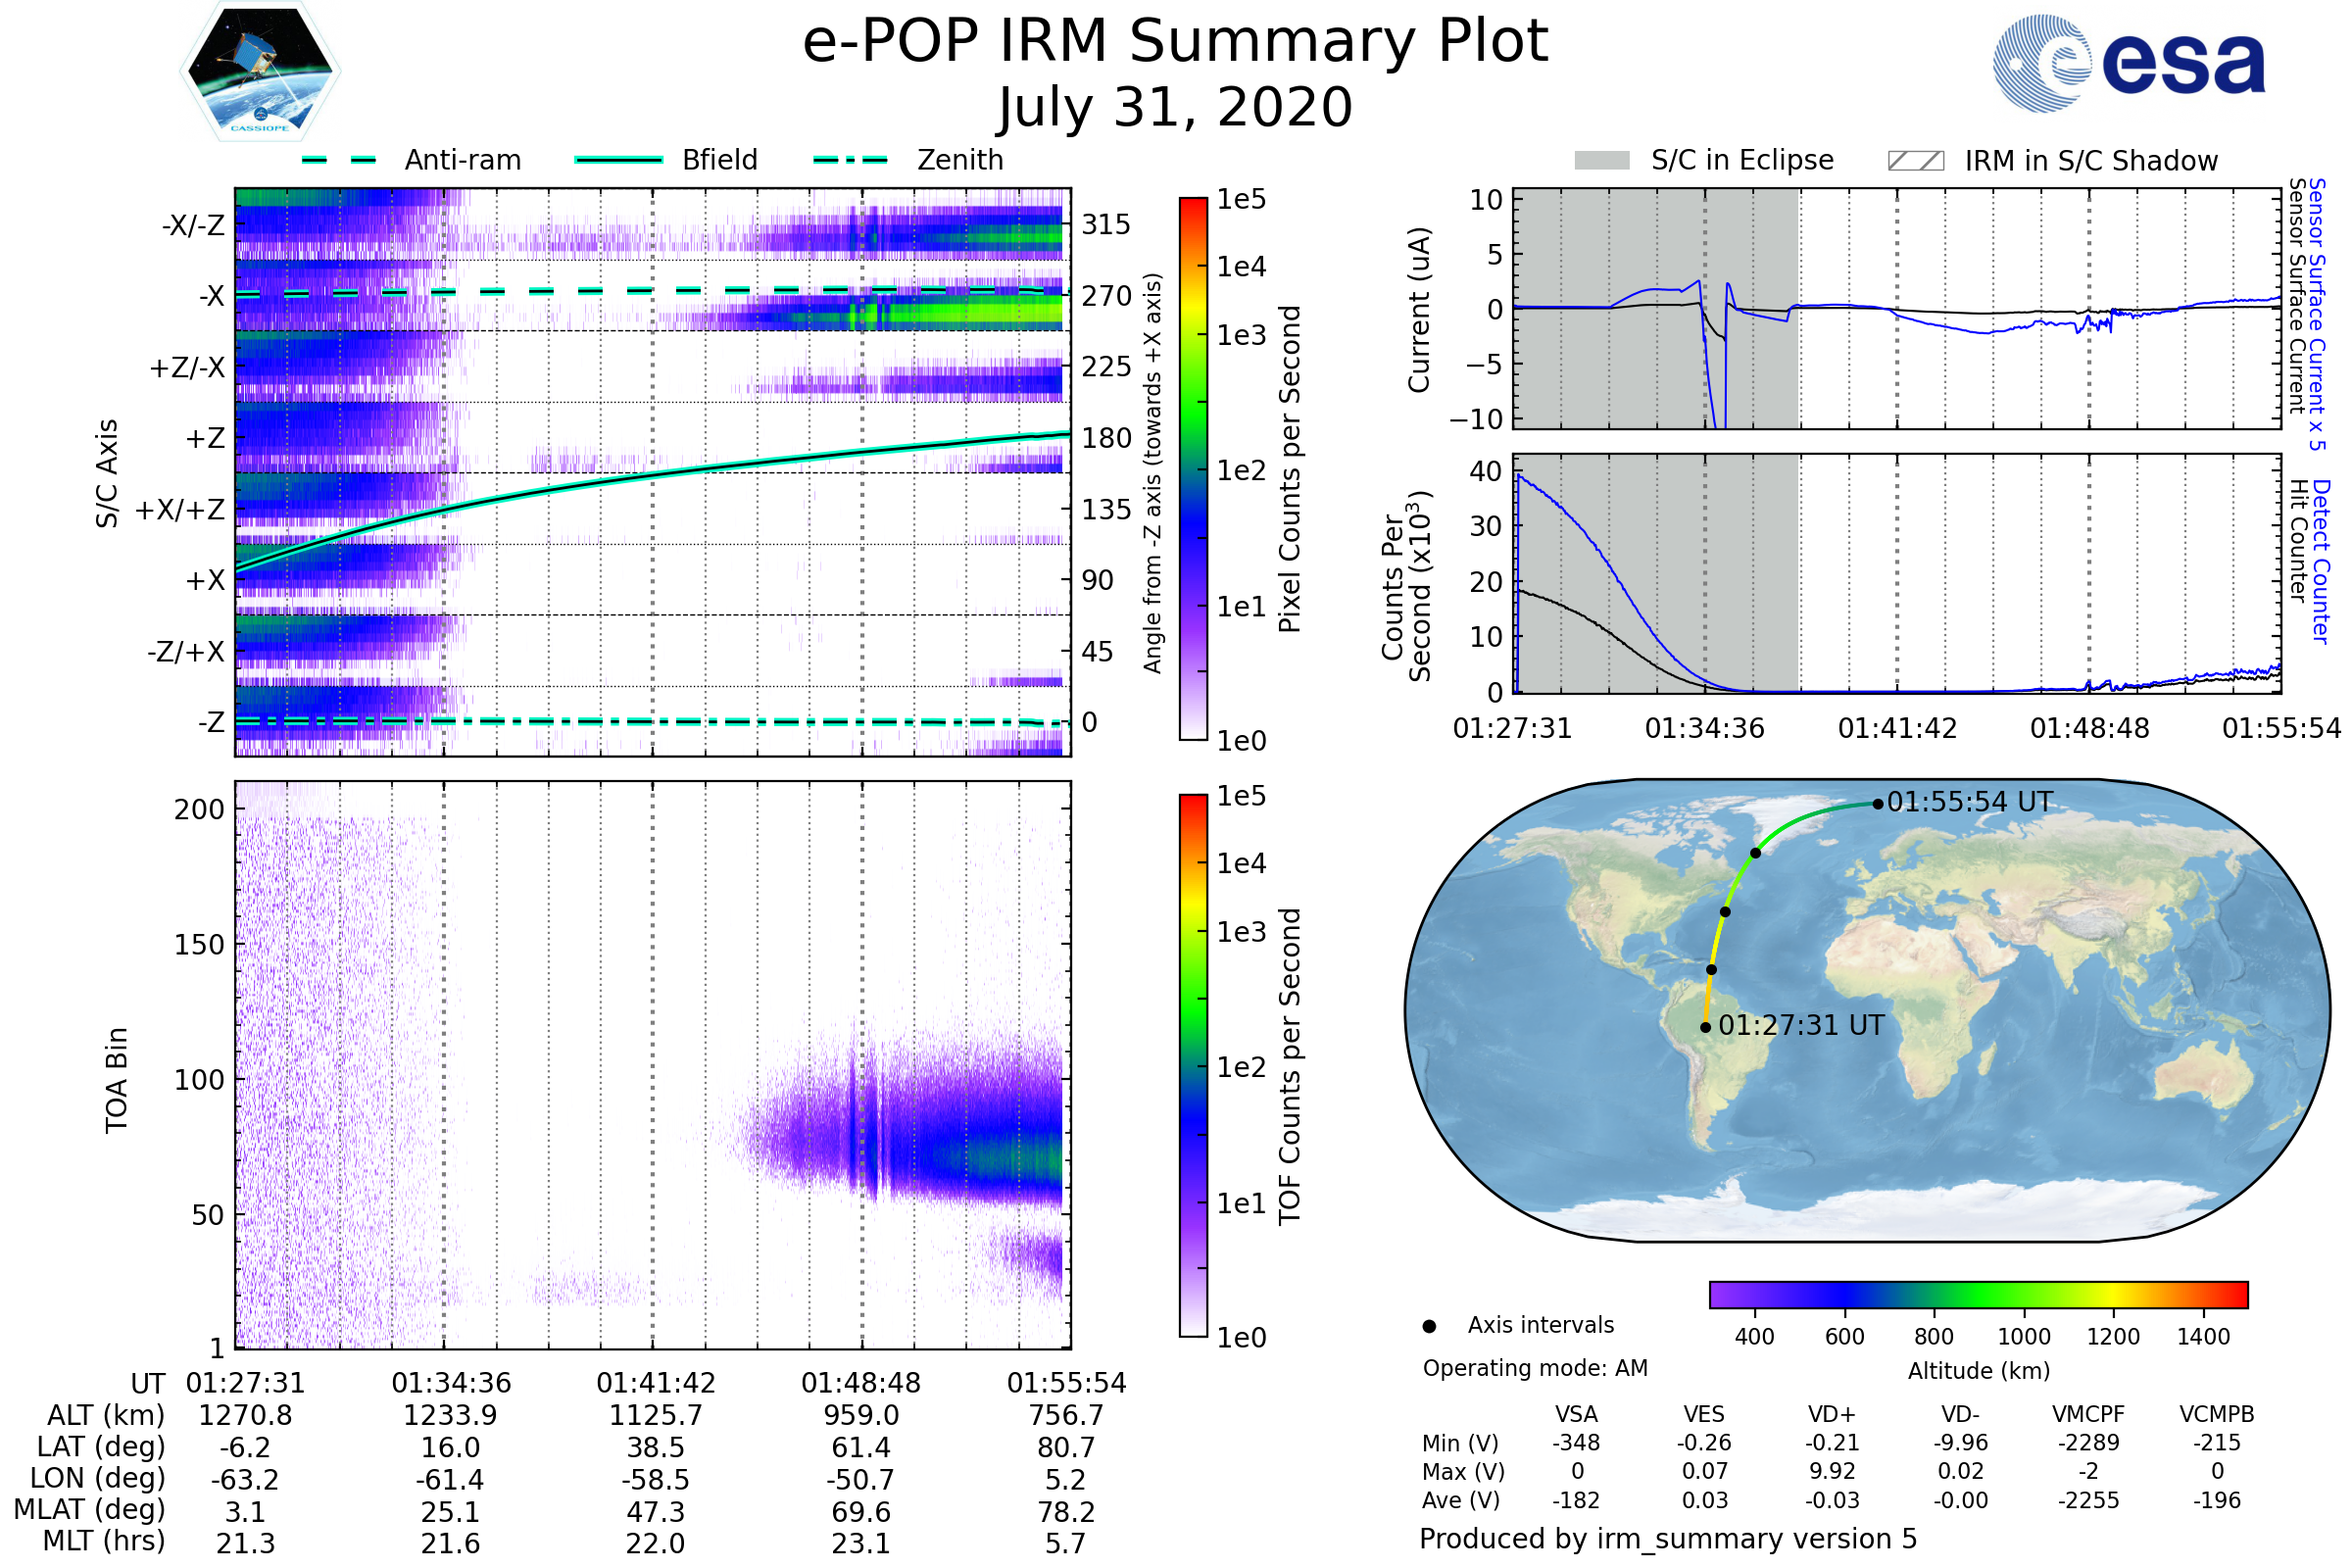The width and height of the screenshot is (2352, 1568).
Task: Click the Bfield solid line legend icon
Action: tap(618, 160)
